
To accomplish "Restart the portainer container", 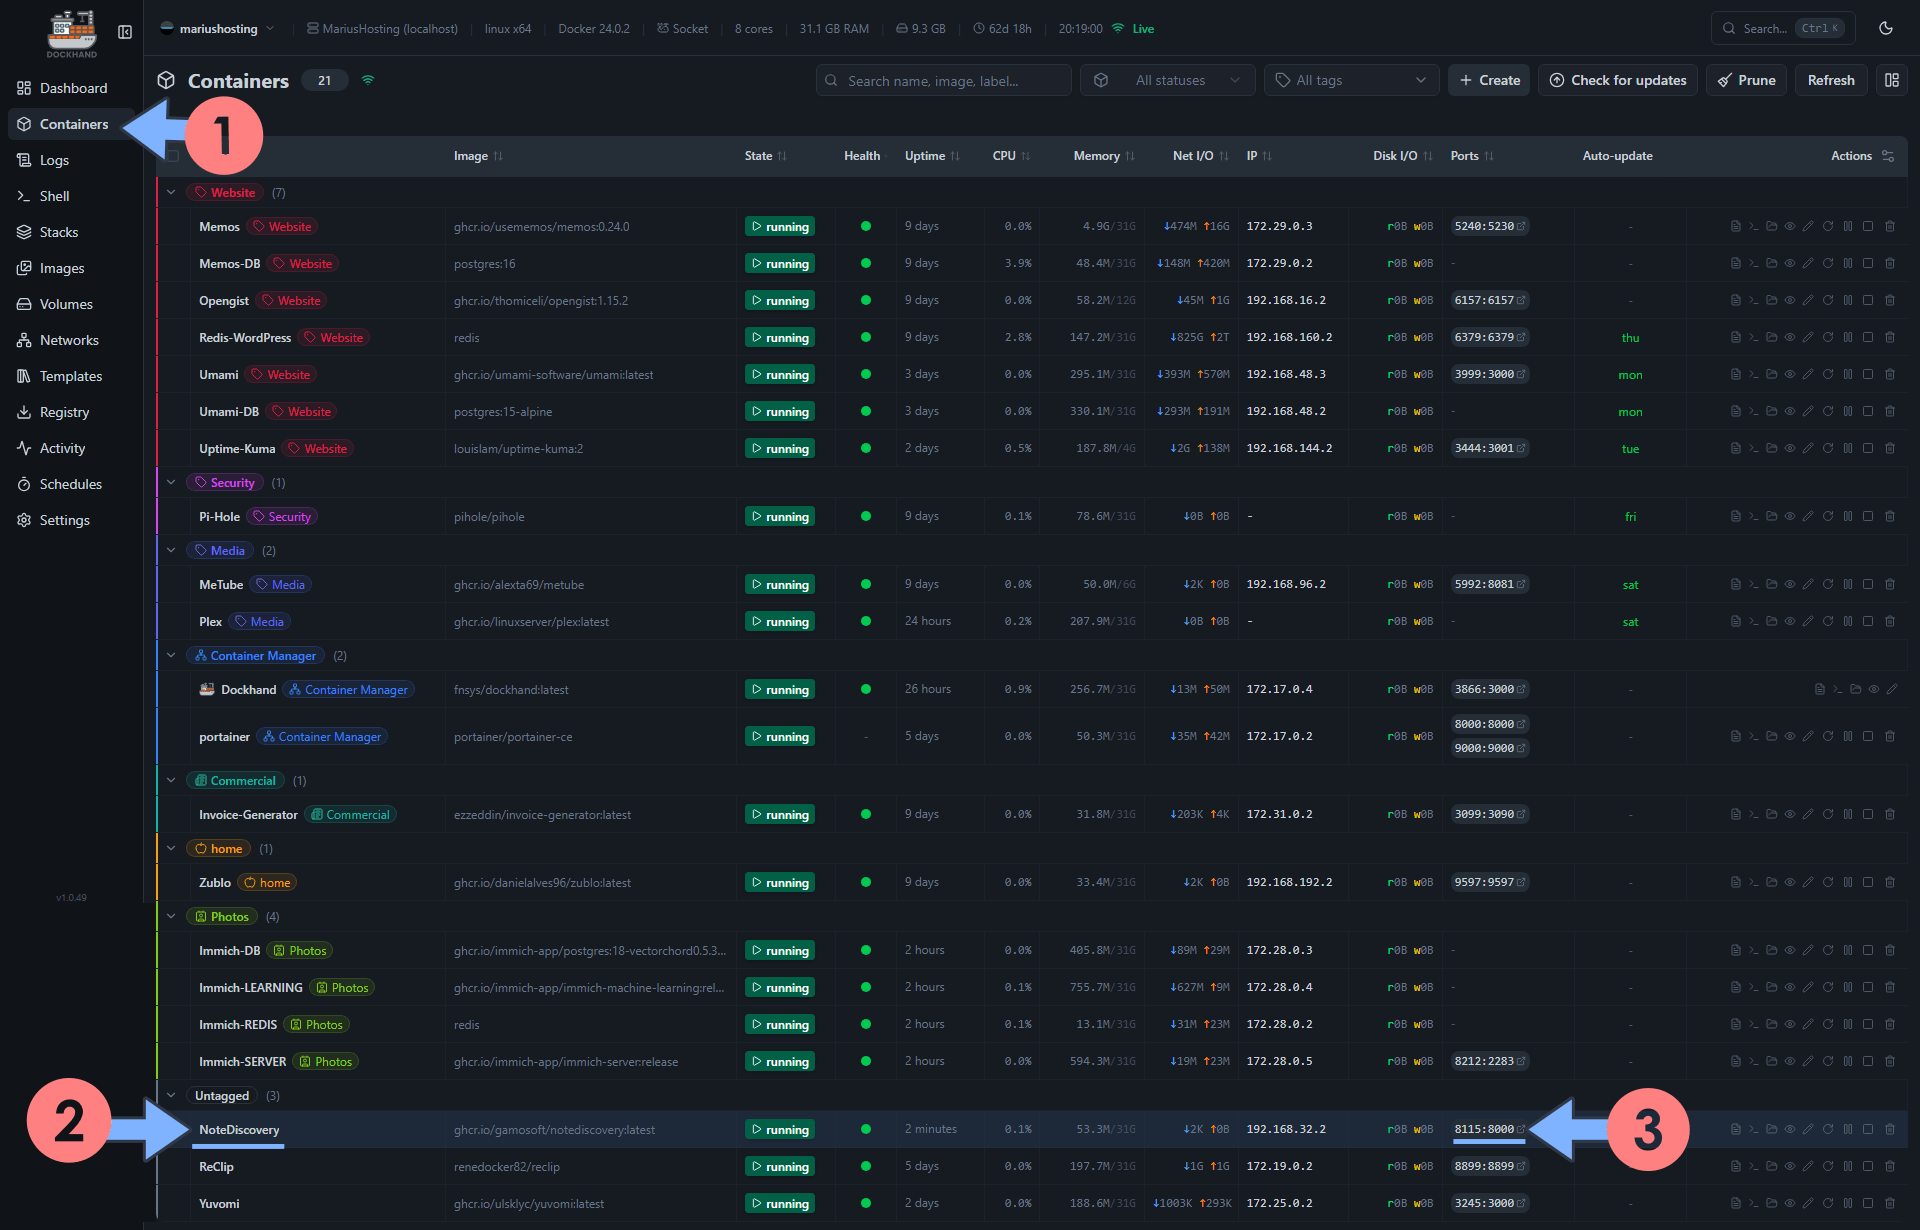I will tap(1828, 736).
